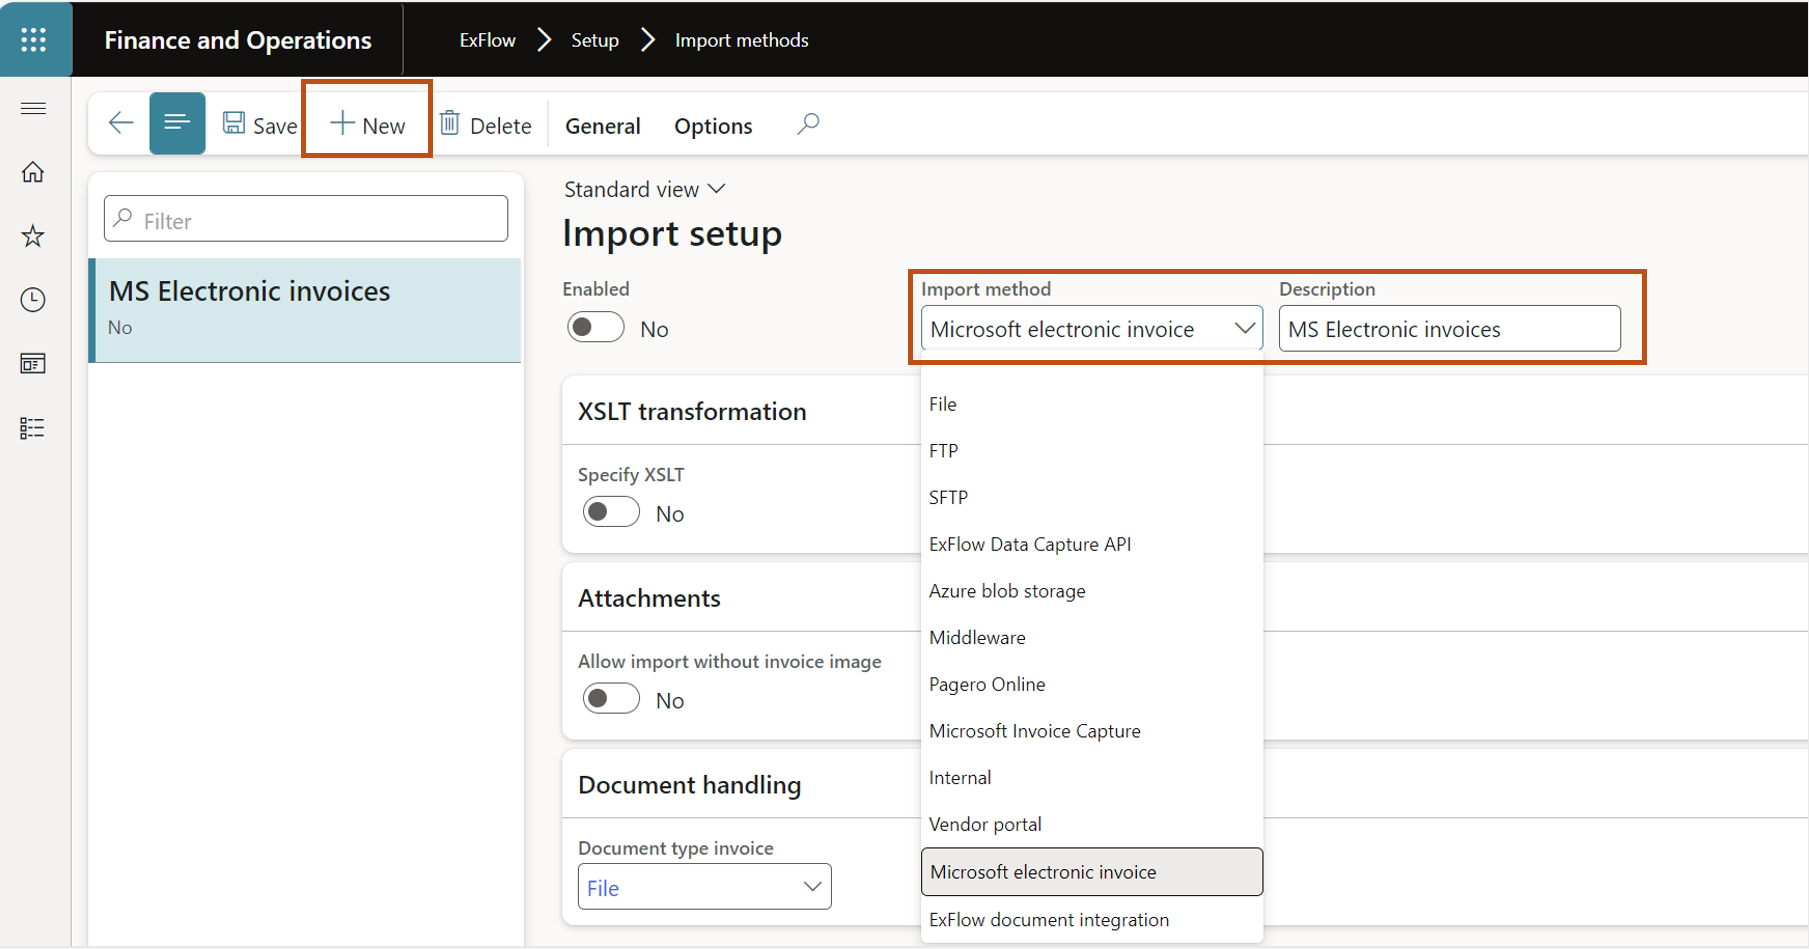Delete the current import method
This screenshot has width=1809, height=949.
(486, 124)
